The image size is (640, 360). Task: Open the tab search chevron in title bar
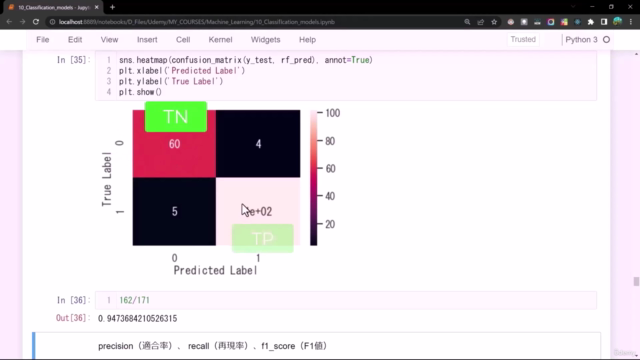point(573,7)
